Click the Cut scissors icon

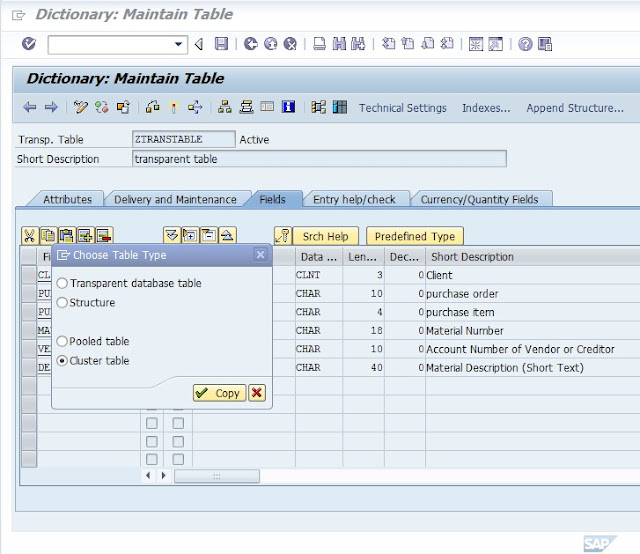(30, 236)
